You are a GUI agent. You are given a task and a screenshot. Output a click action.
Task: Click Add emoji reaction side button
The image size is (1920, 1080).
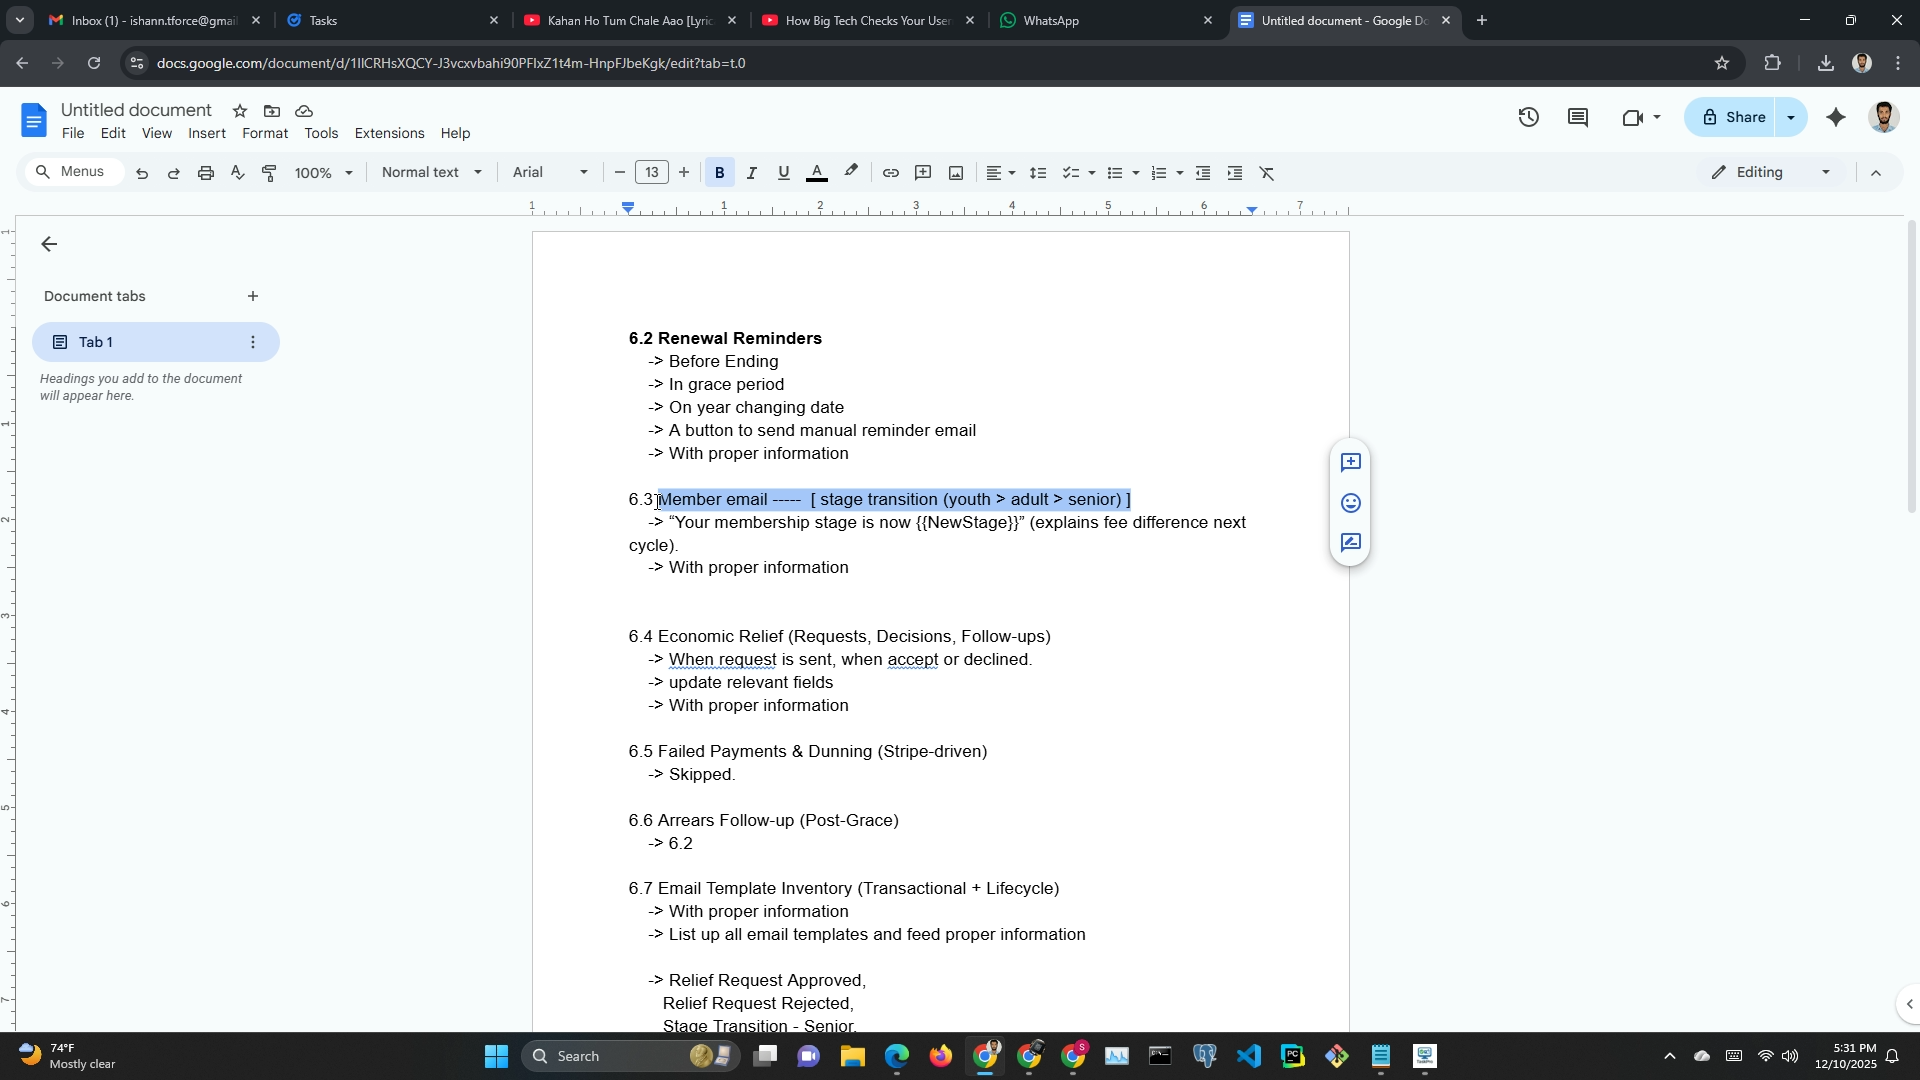click(x=1350, y=502)
